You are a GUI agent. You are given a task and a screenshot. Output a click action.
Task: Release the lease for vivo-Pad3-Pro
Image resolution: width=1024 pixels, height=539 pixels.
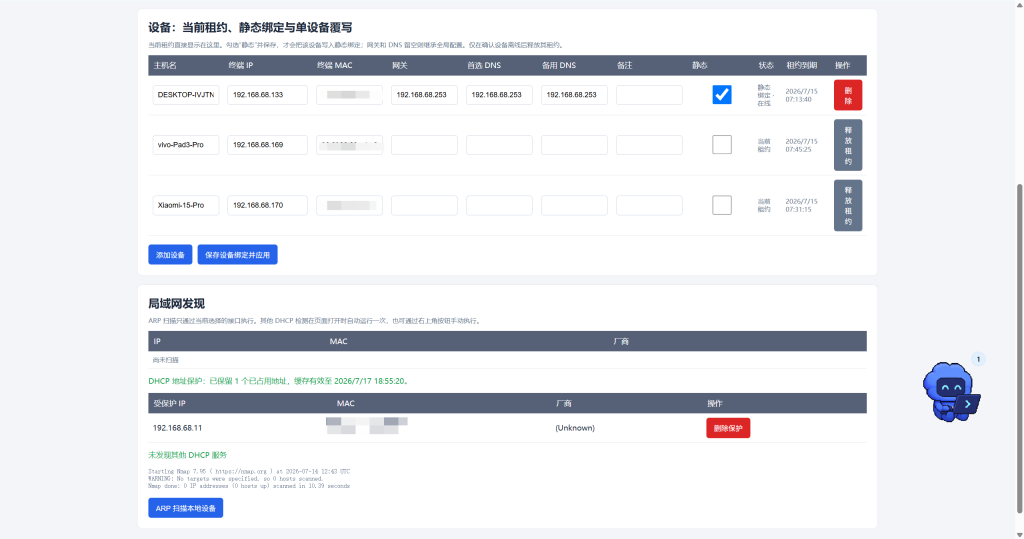pos(848,145)
